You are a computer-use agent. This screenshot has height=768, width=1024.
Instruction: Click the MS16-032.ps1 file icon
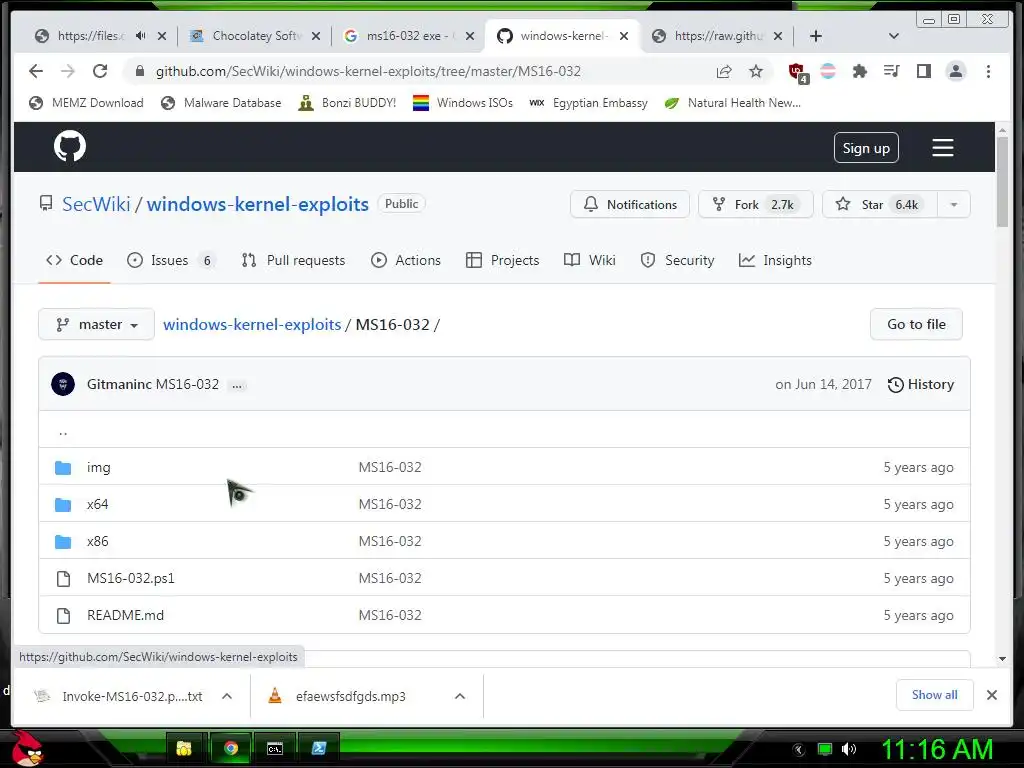tap(63, 579)
